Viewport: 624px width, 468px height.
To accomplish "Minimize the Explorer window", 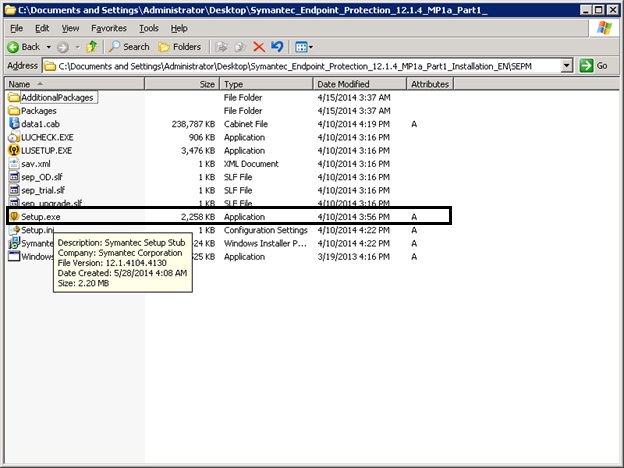I will (x=585, y=10).
